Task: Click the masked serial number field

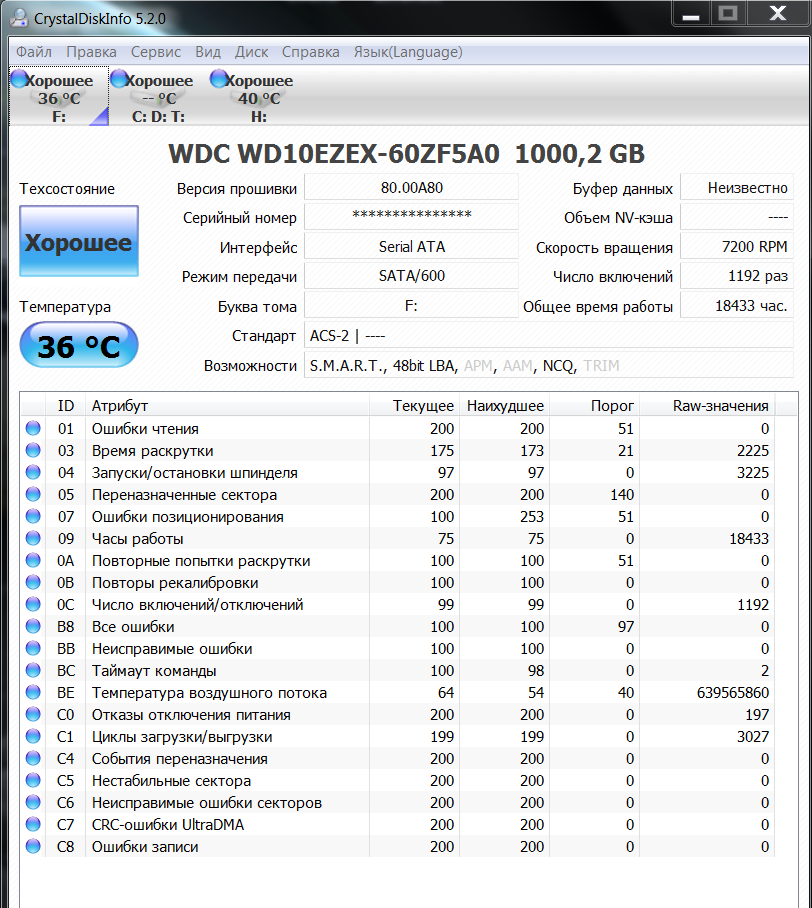Action: 411,217
